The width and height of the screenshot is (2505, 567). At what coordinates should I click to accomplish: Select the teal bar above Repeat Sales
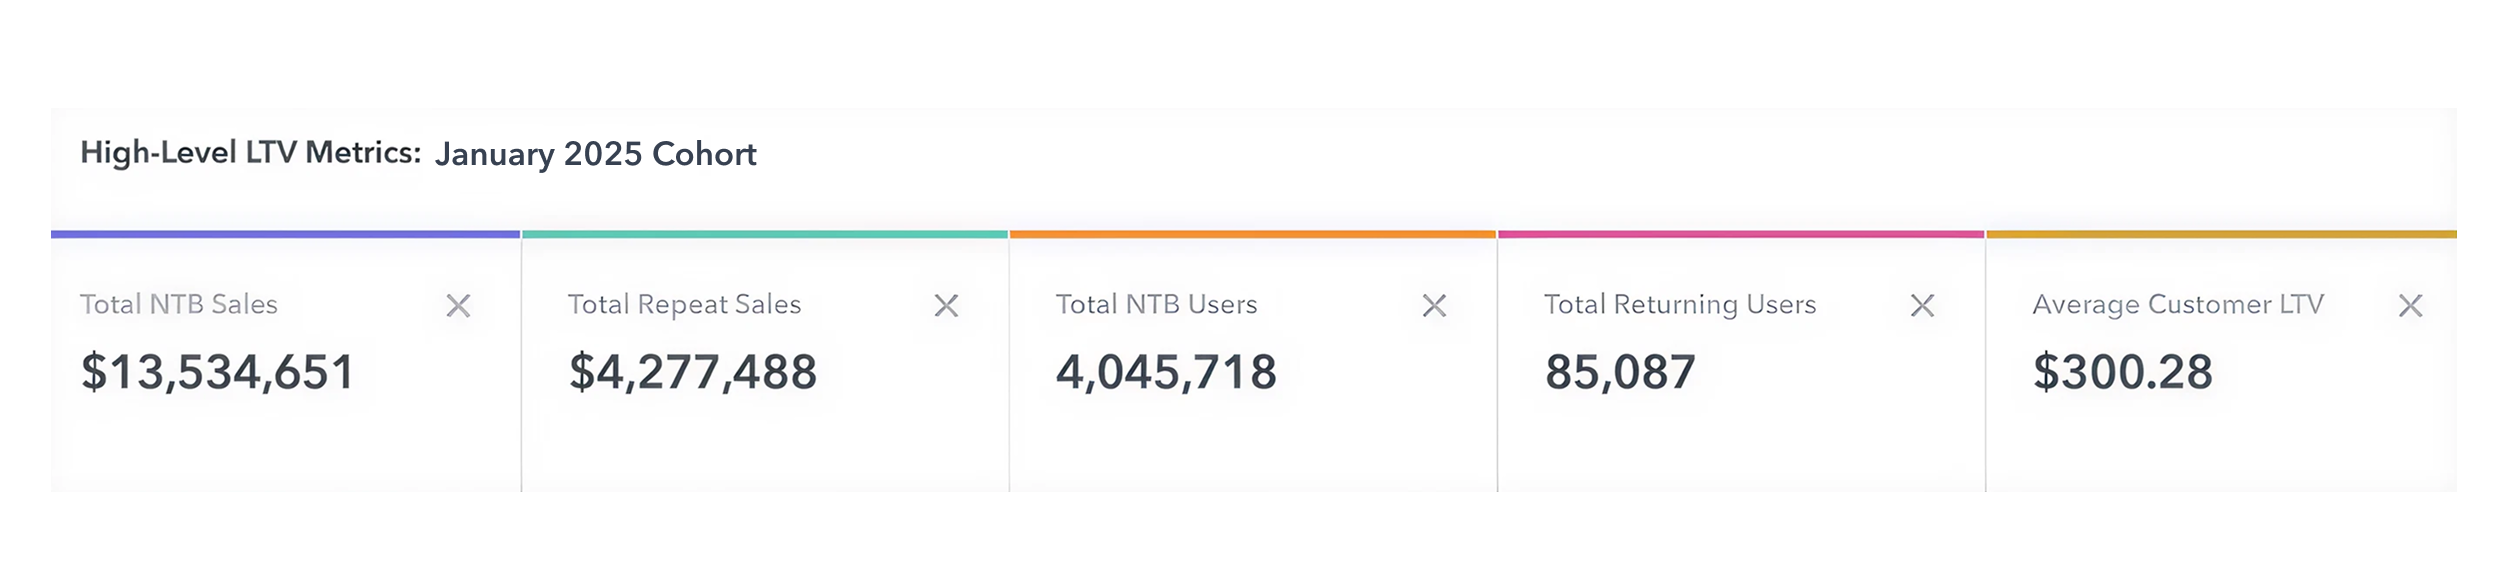point(765,234)
